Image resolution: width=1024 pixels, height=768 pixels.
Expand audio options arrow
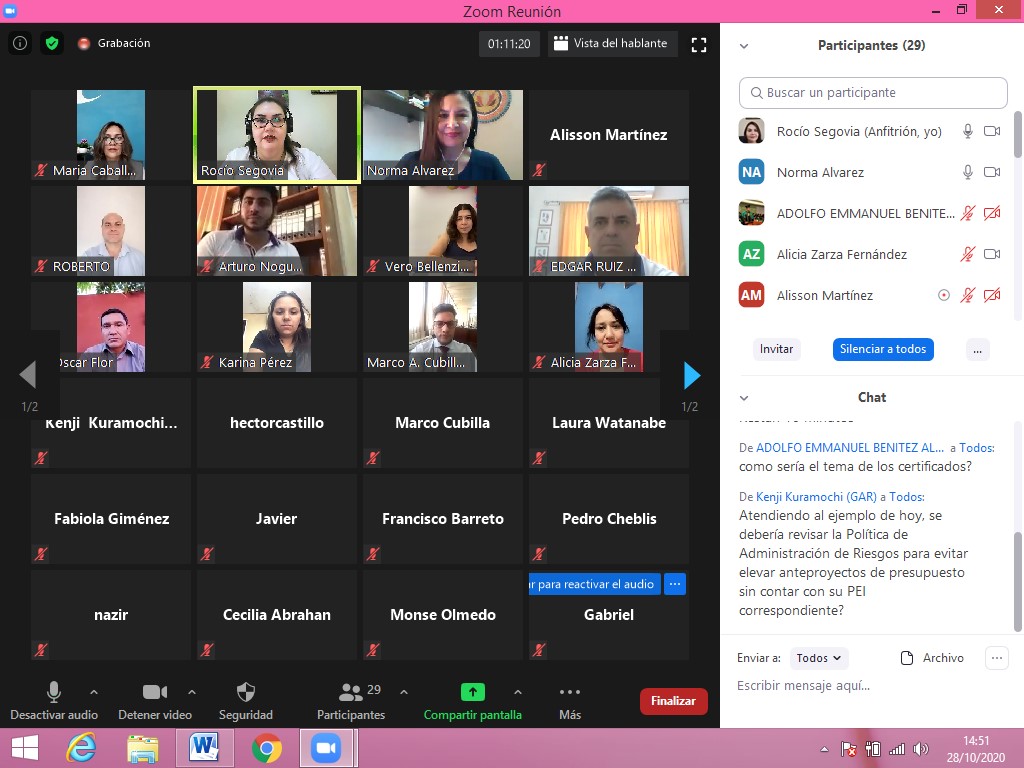(94, 692)
